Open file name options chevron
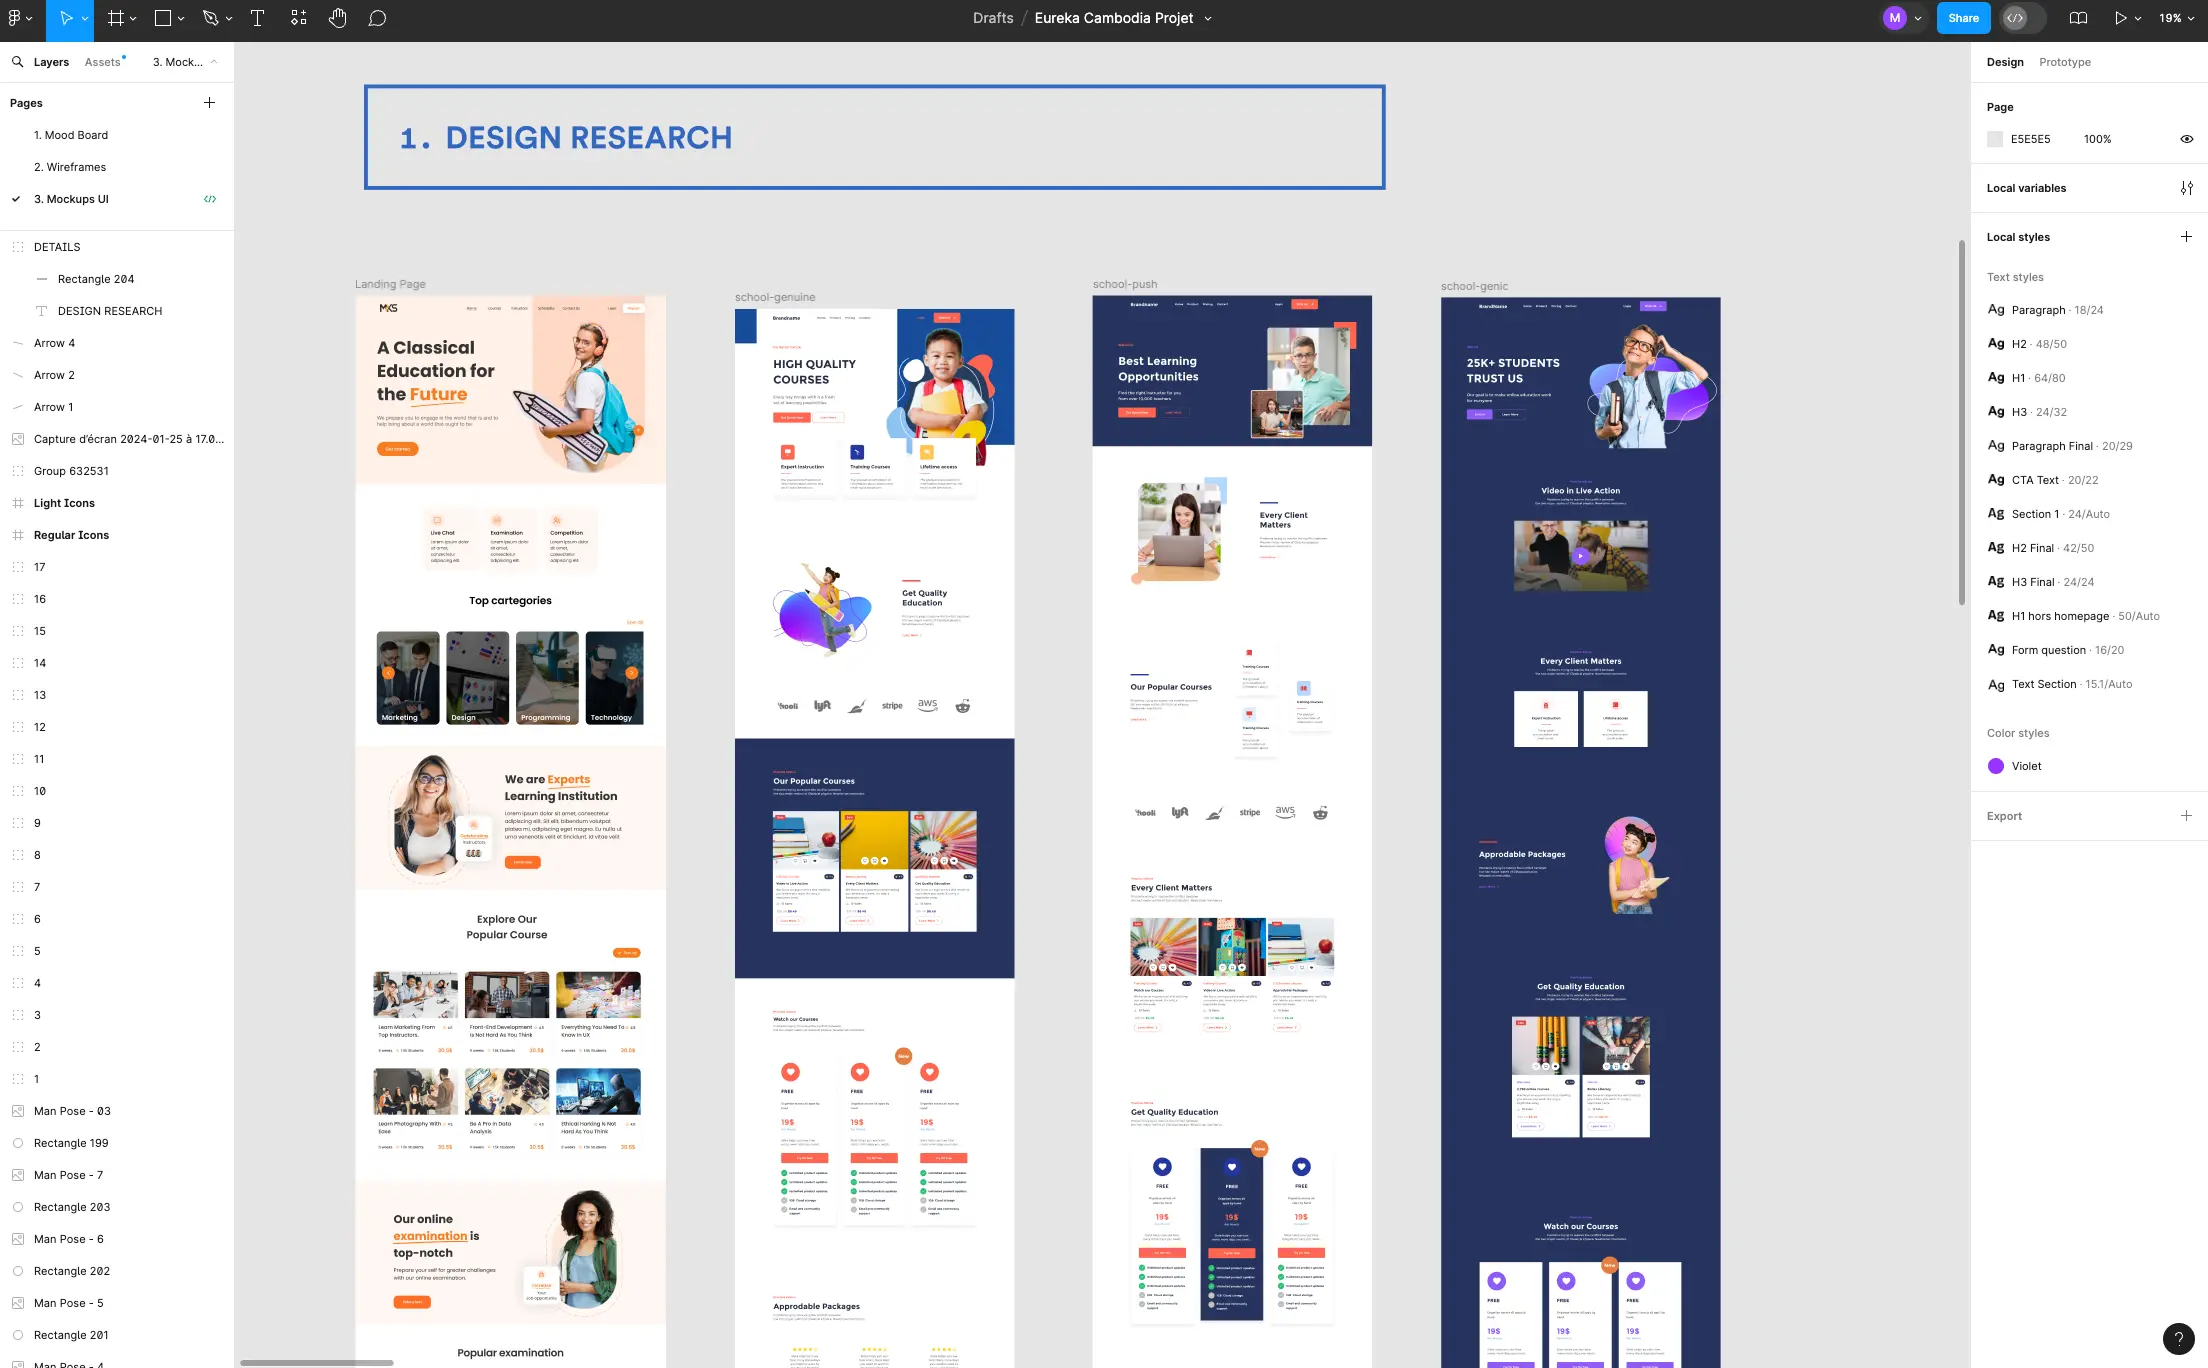2208x1368 pixels. click(x=1208, y=18)
